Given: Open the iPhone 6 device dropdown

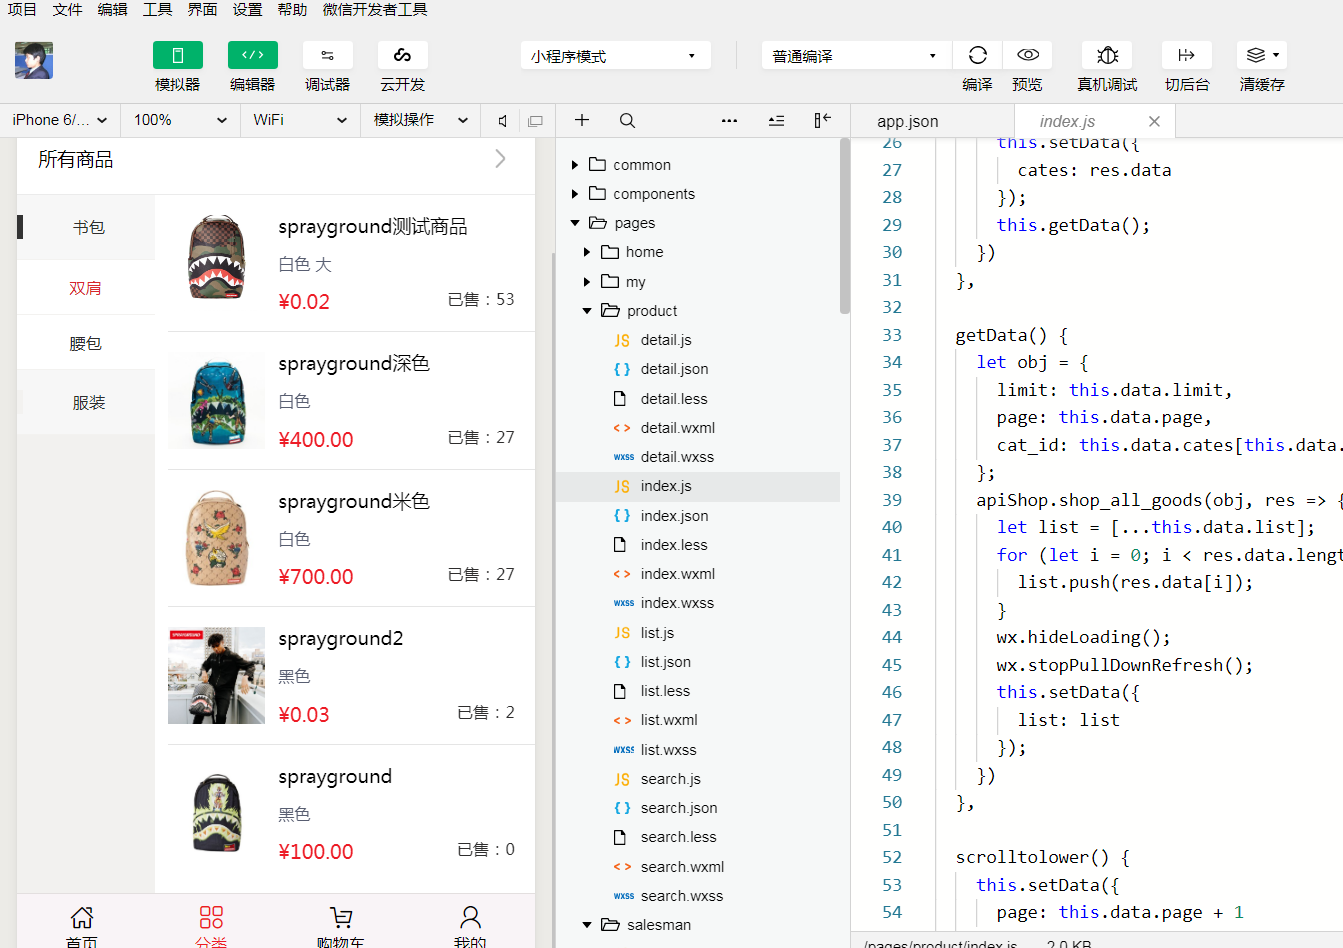Looking at the screenshot, I should point(60,120).
